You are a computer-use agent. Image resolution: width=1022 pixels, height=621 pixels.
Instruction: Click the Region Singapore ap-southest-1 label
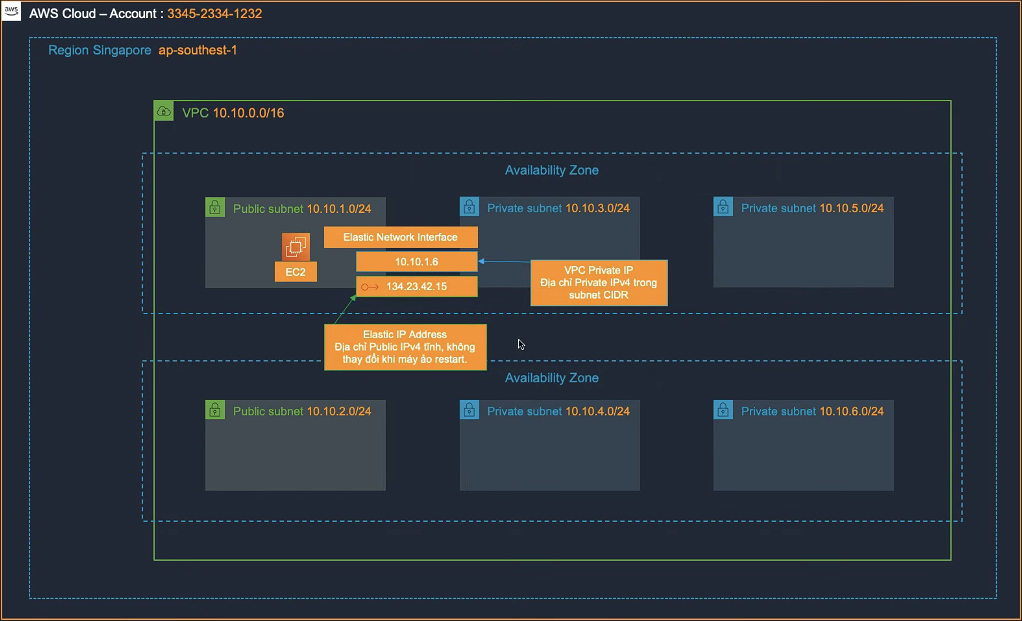140,50
